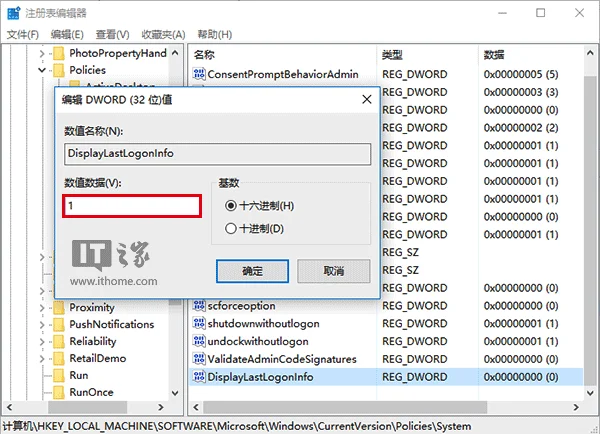Click the ConsentPromptBehaviorAdmin DWORD value icon
The height and width of the screenshot is (434, 600).
pos(199,73)
